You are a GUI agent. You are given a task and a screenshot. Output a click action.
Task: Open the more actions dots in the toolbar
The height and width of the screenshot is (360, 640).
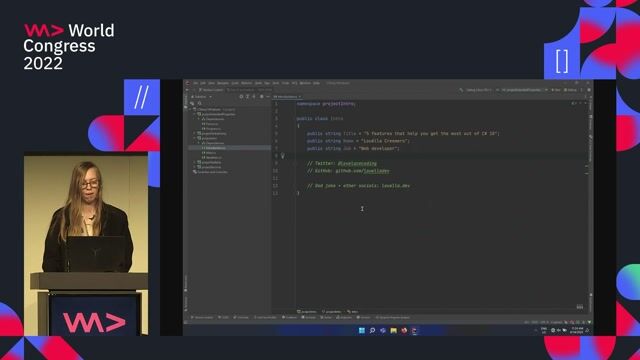[x=581, y=90]
